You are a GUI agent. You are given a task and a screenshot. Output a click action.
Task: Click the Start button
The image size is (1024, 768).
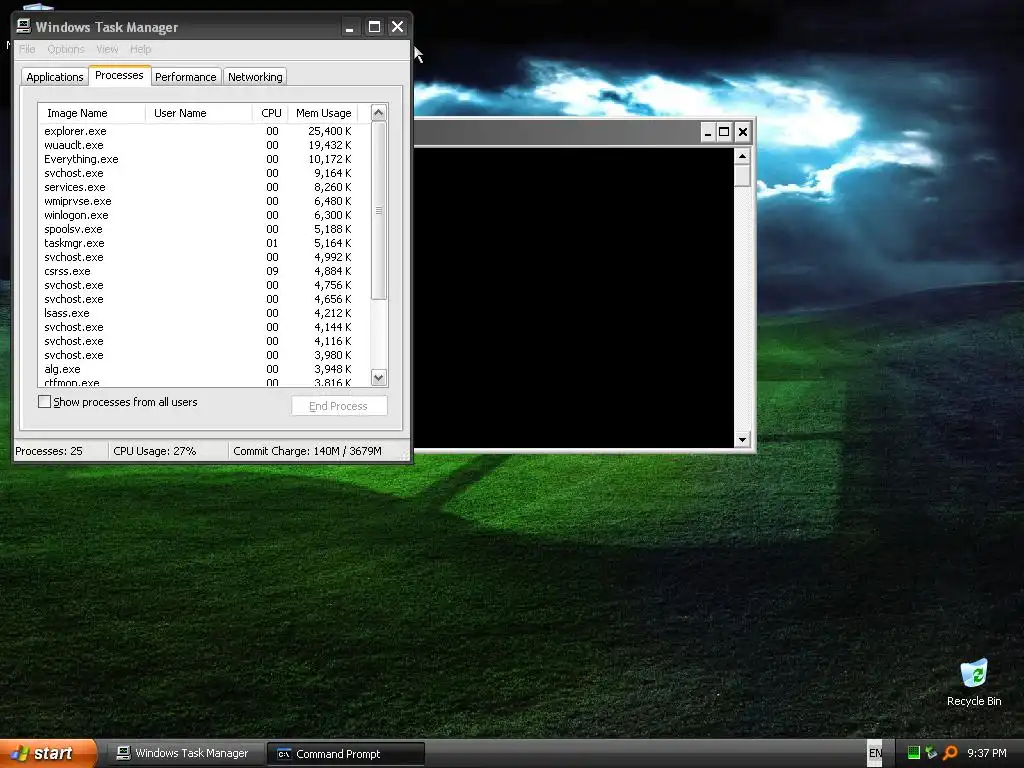(x=48, y=753)
